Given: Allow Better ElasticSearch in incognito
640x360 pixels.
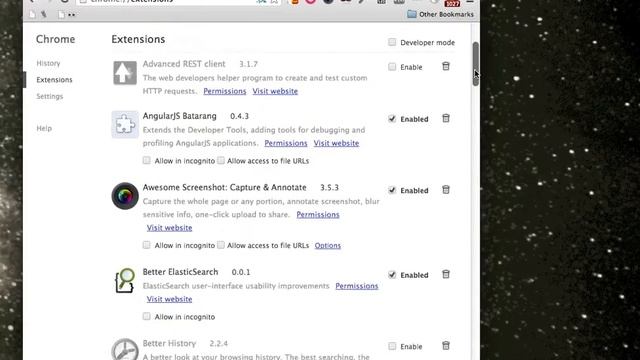Looking at the screenshot, I should 147,316.
